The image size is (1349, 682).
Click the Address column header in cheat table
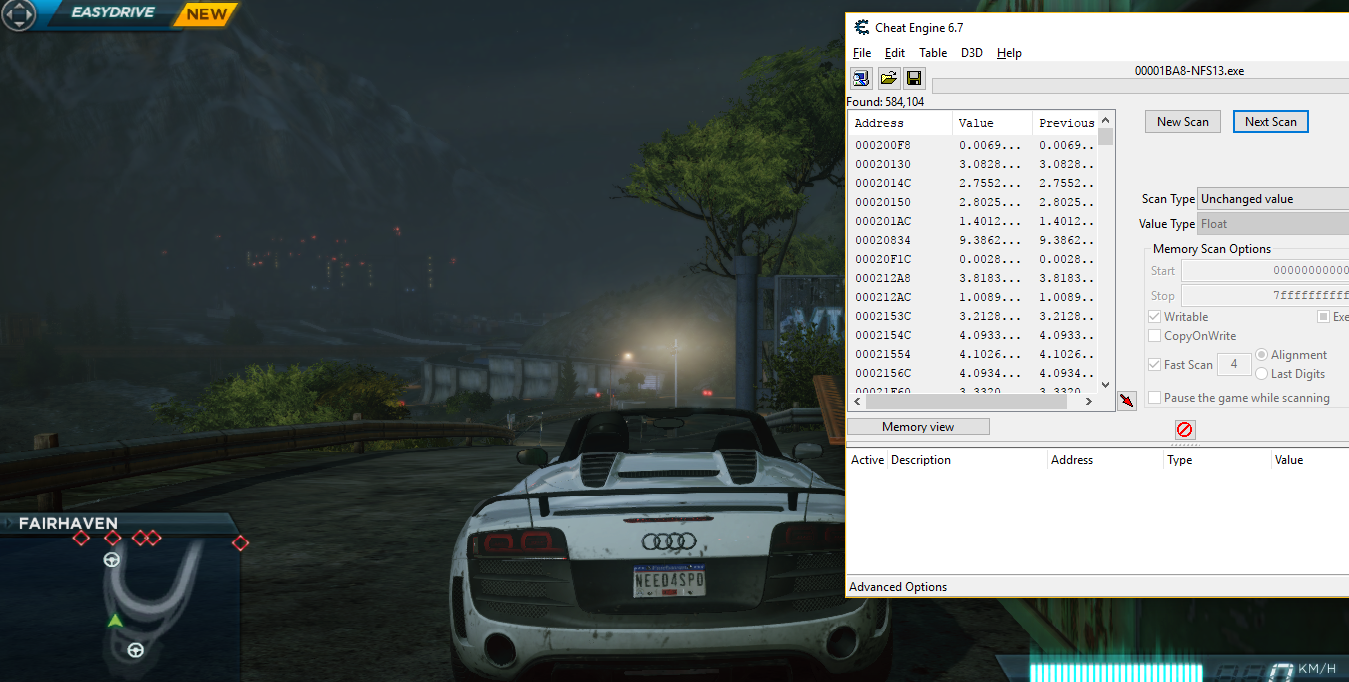click(x=1106, y=460)
